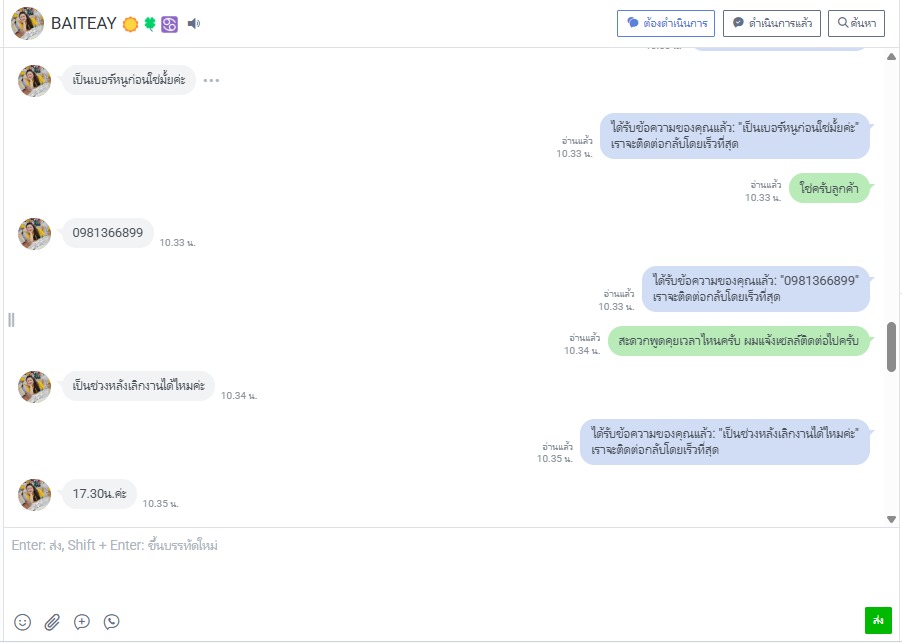Open the ค้นหา search button
The image size is (902, 643).
pos(857,24)
